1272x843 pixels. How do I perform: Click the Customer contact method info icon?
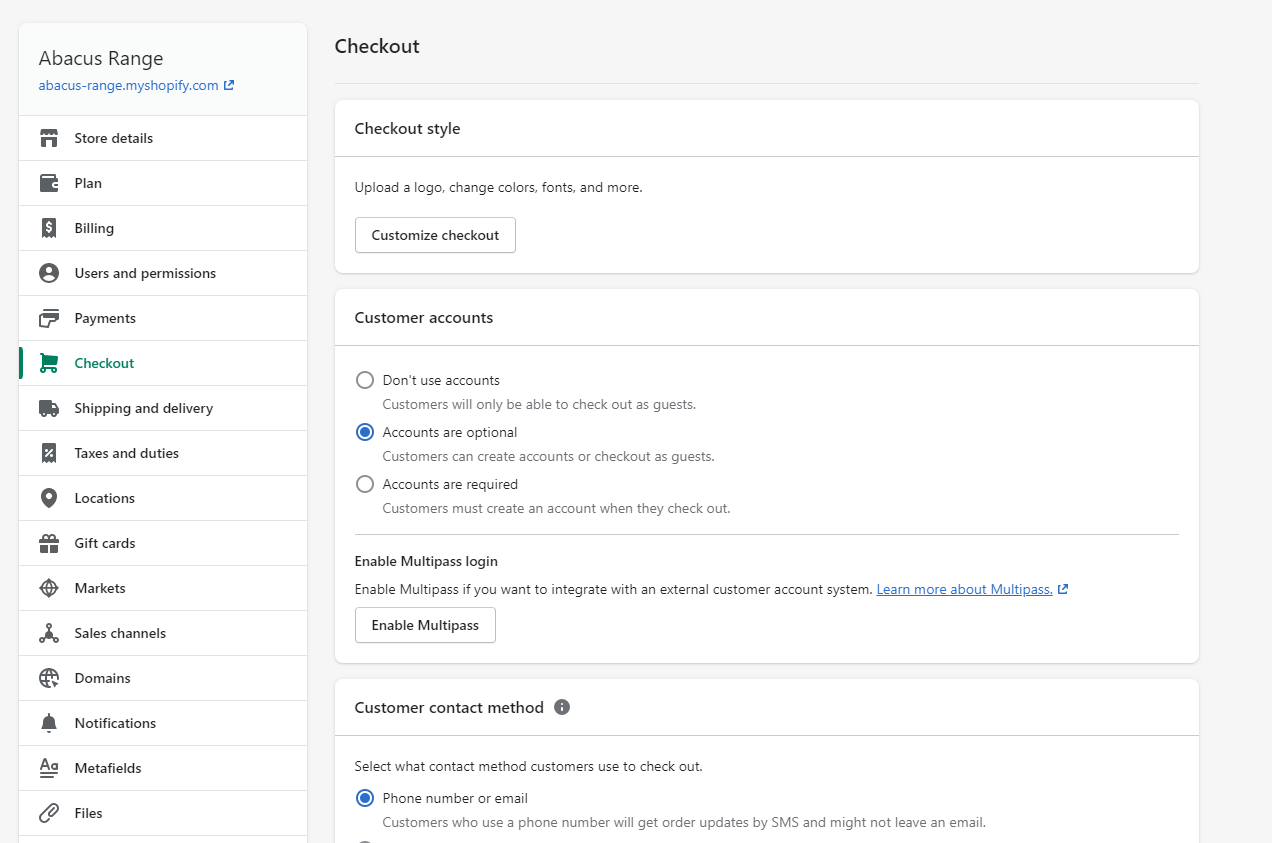point(562,707)
